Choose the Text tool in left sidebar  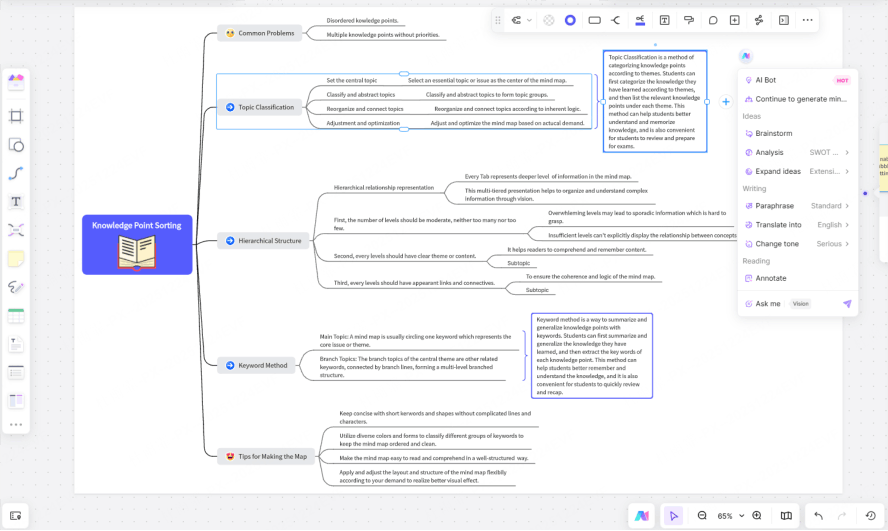16,201
